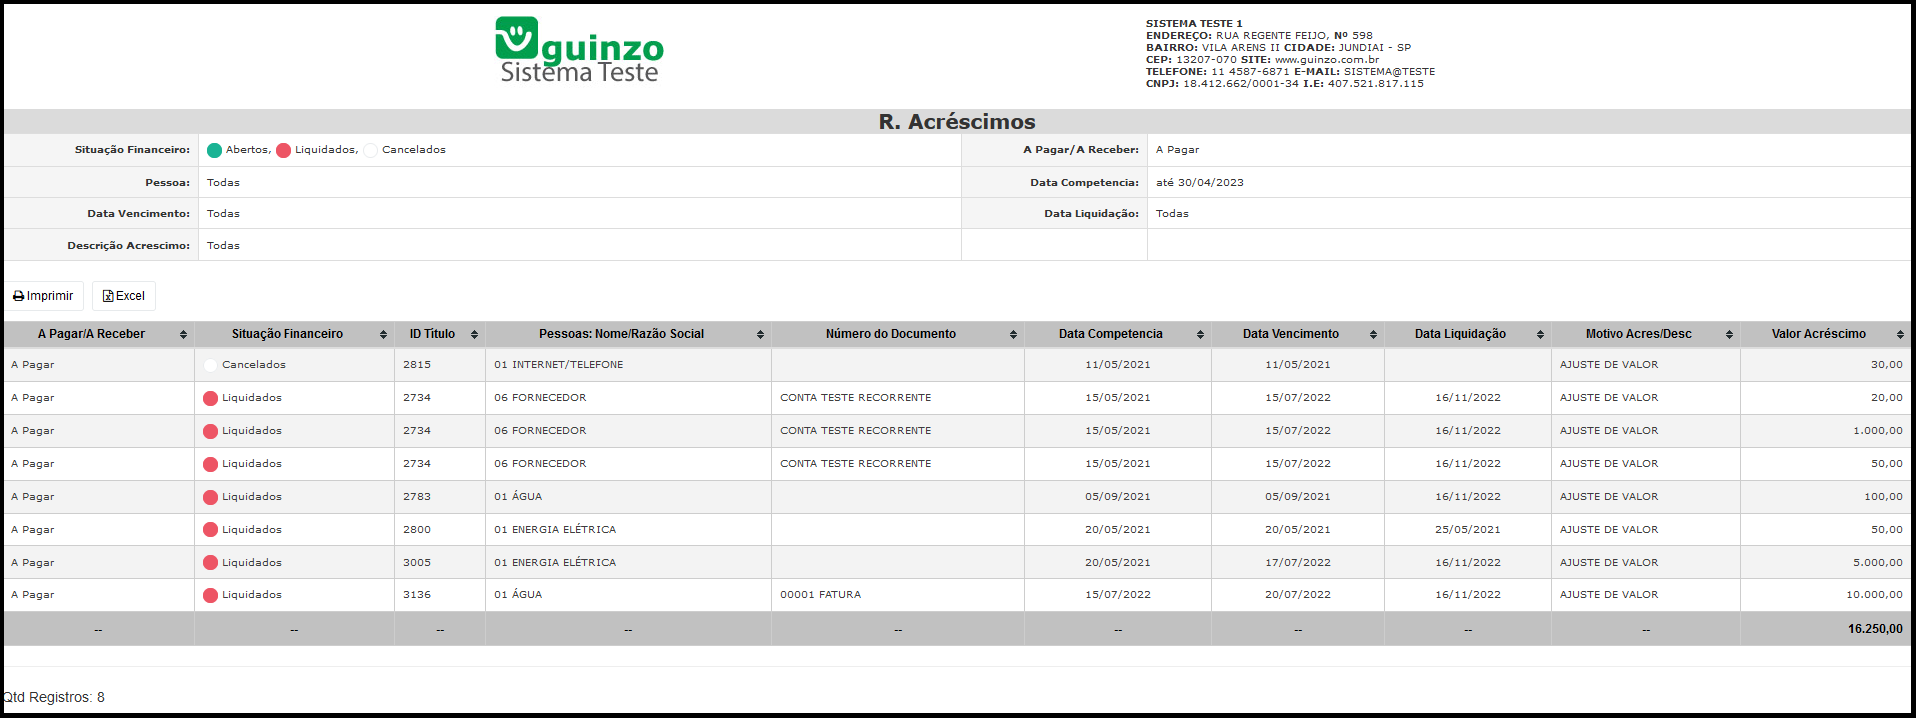Image resolution: width=1919 pixels, height=721 pixels.
Task: Click the 01 INTERNET/TELEFONE cell
Action: pos(628,366)
